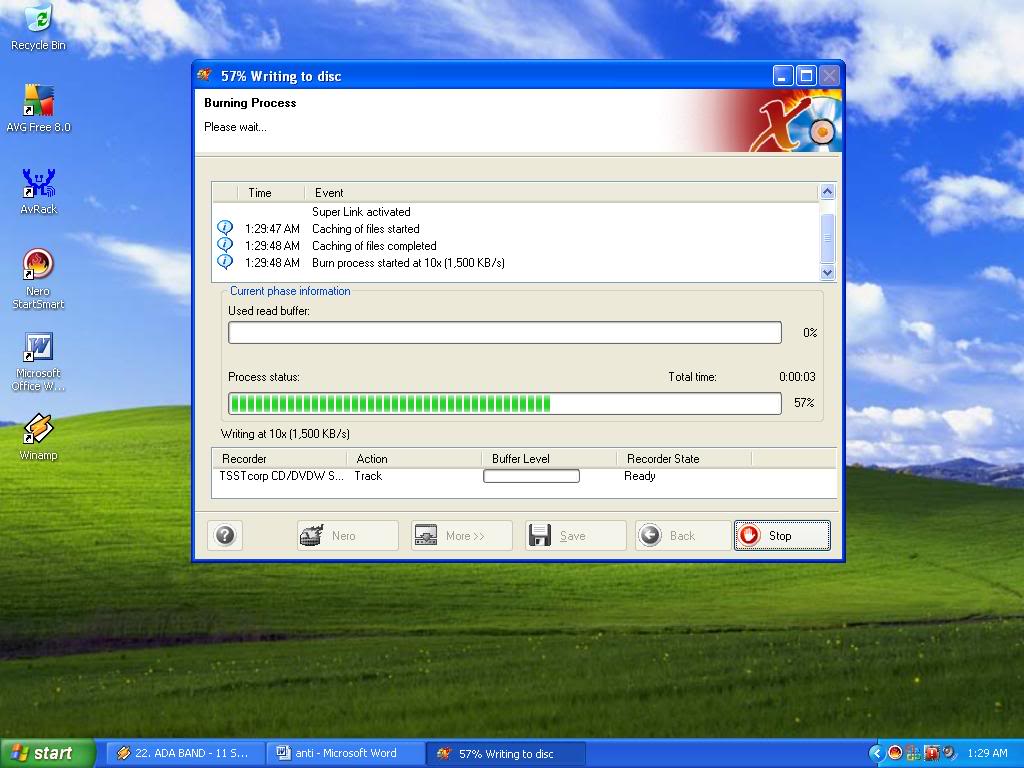Viewport: 1024px width, 768px height.
Task: Click the 'Writing at 10x (1,500 KB/s)' status text
Action: [x=285, y=434]
